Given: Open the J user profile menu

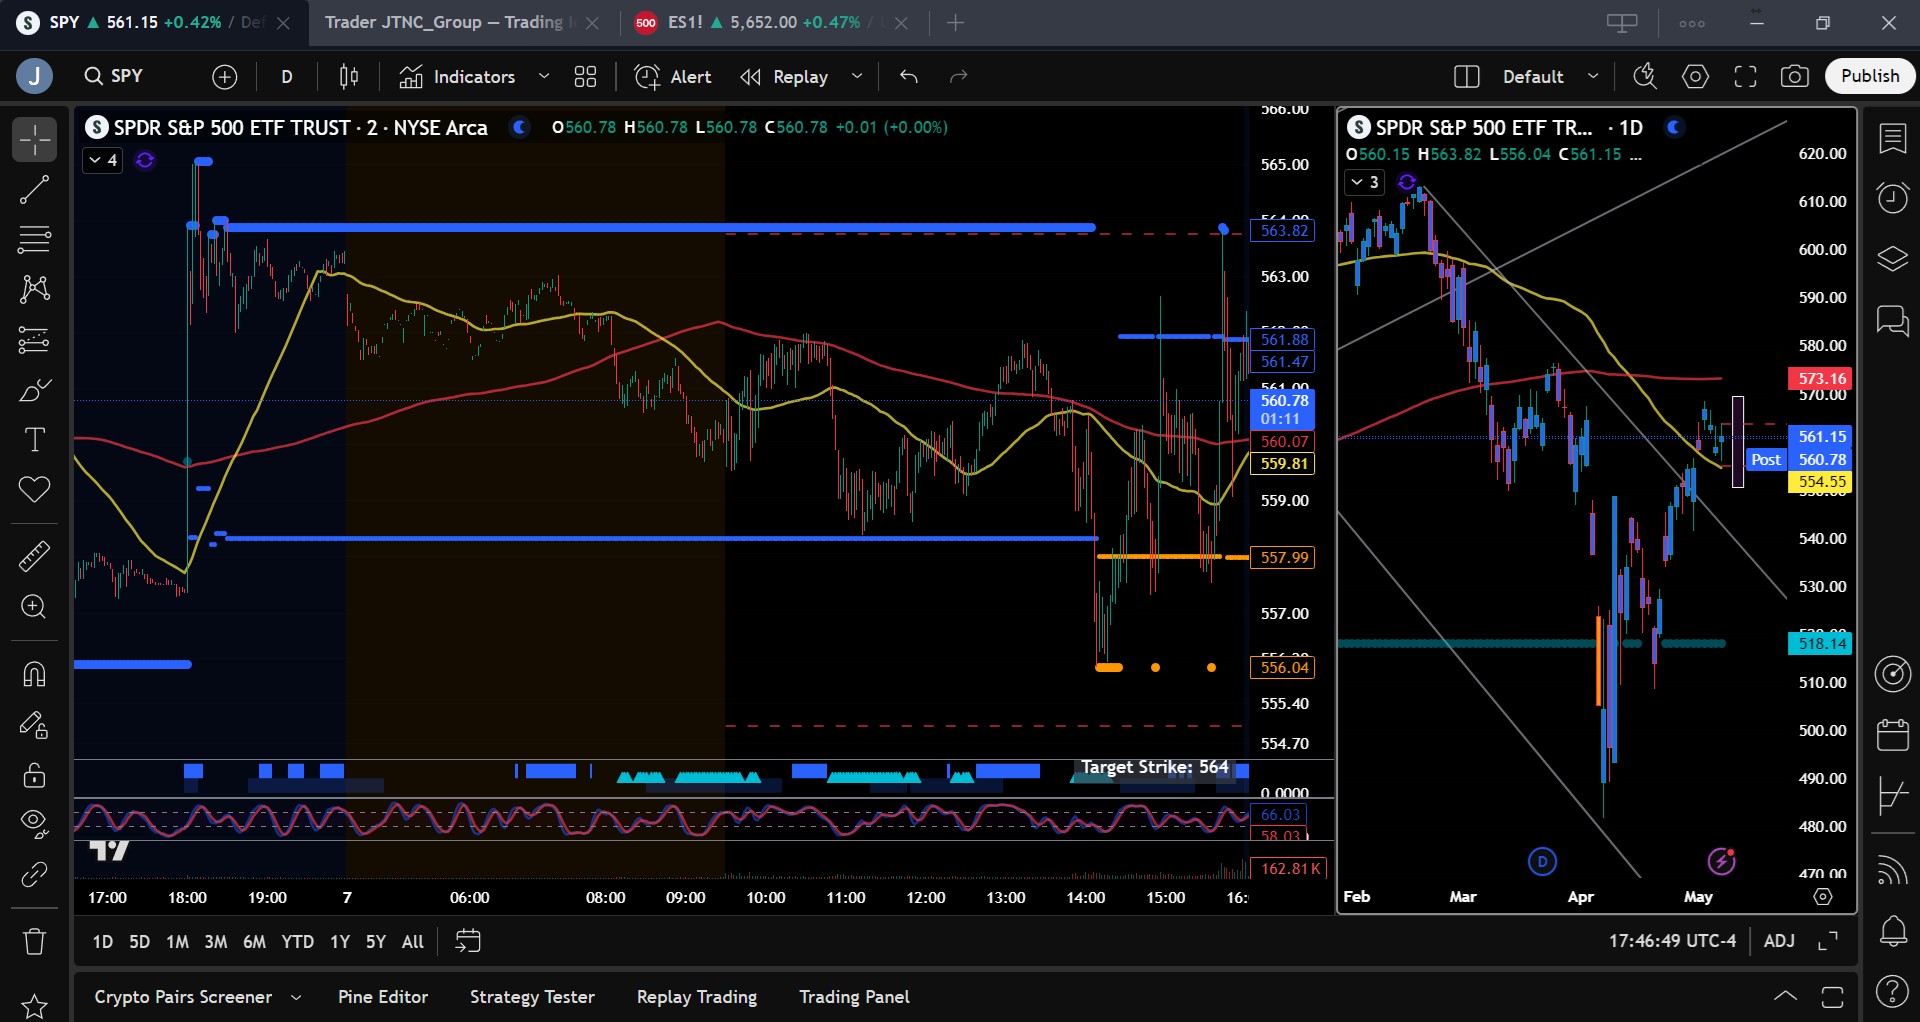Looking at the screenshot, I should [35, 76].
